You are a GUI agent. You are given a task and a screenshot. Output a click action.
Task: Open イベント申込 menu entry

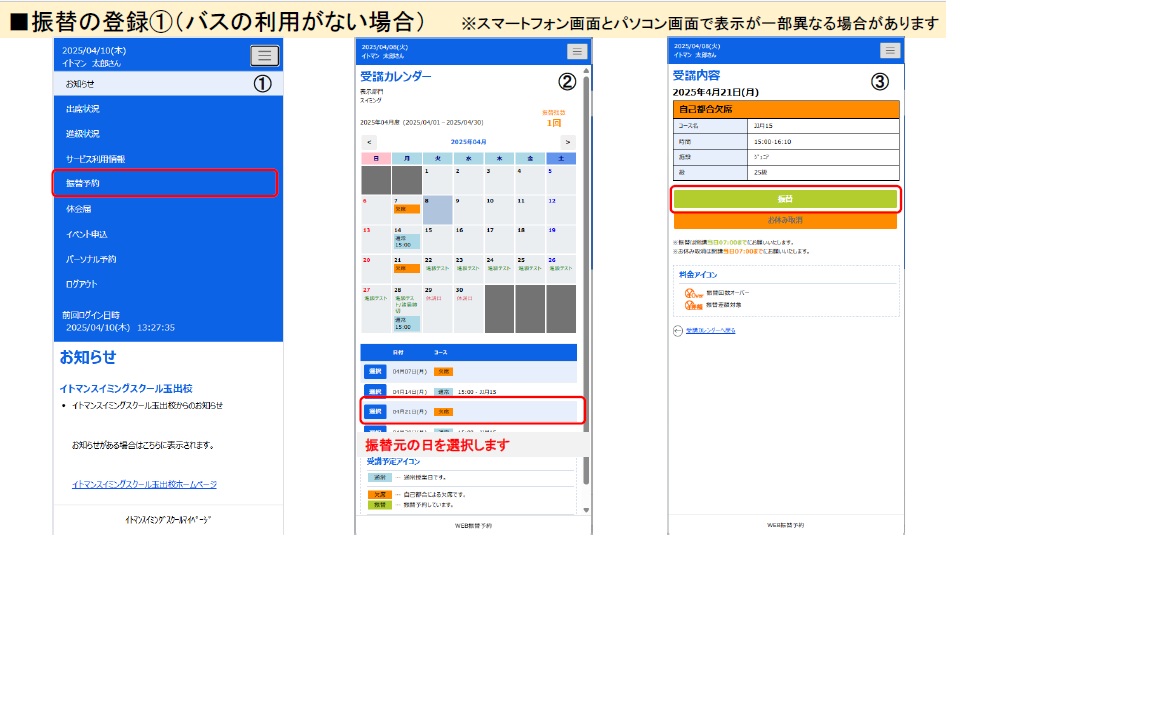[x=87, y=234]
